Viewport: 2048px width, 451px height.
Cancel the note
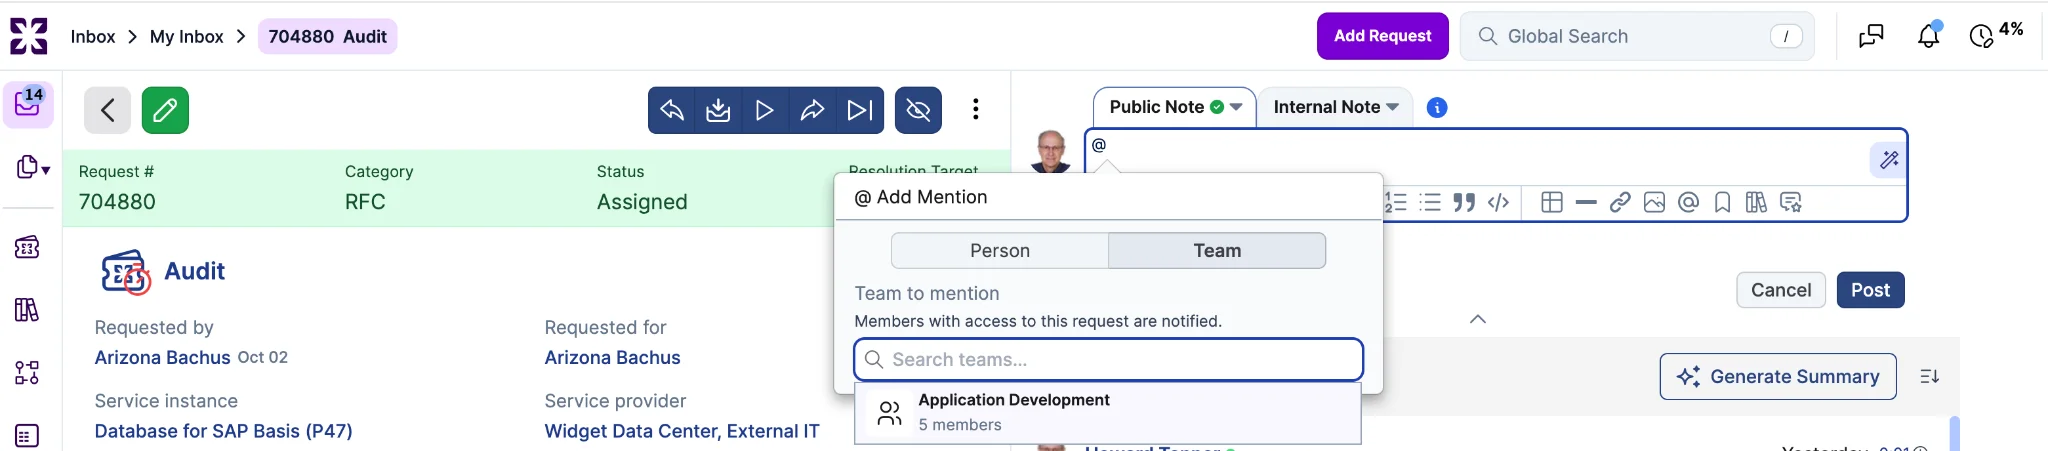(1781, 290)
